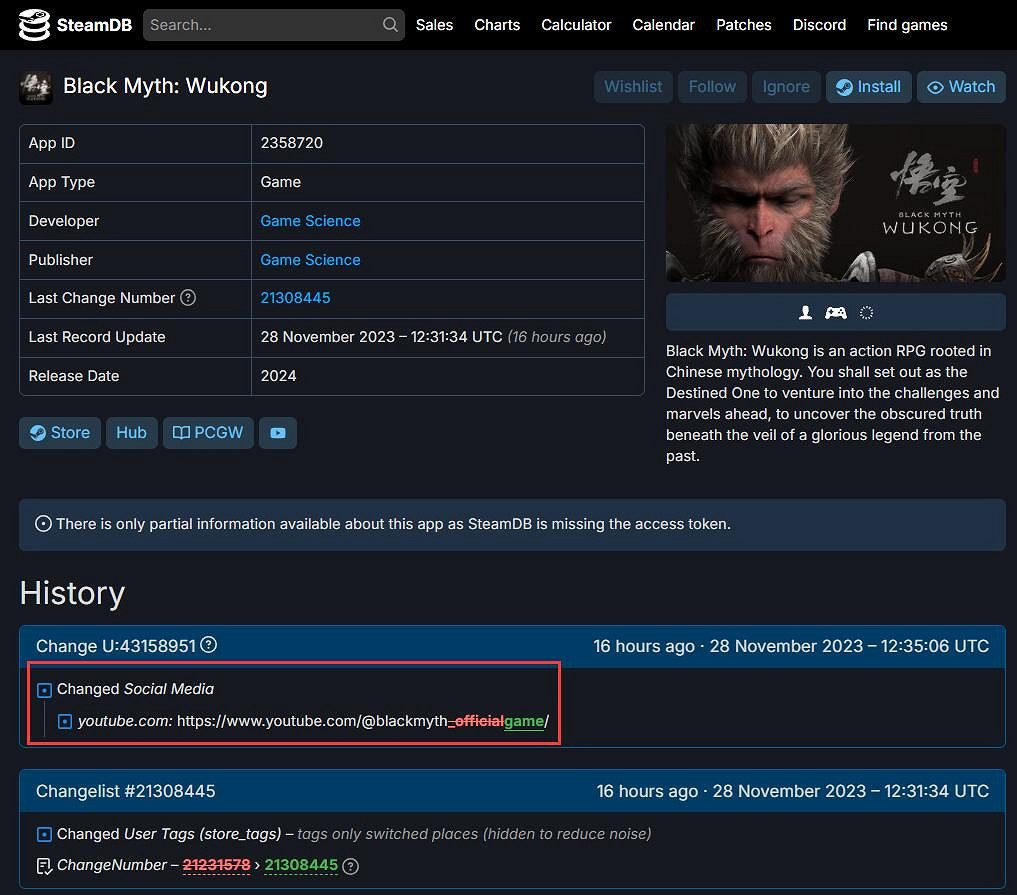
Task: Click the SteamDB logo icon
Action: click(34, 25)
